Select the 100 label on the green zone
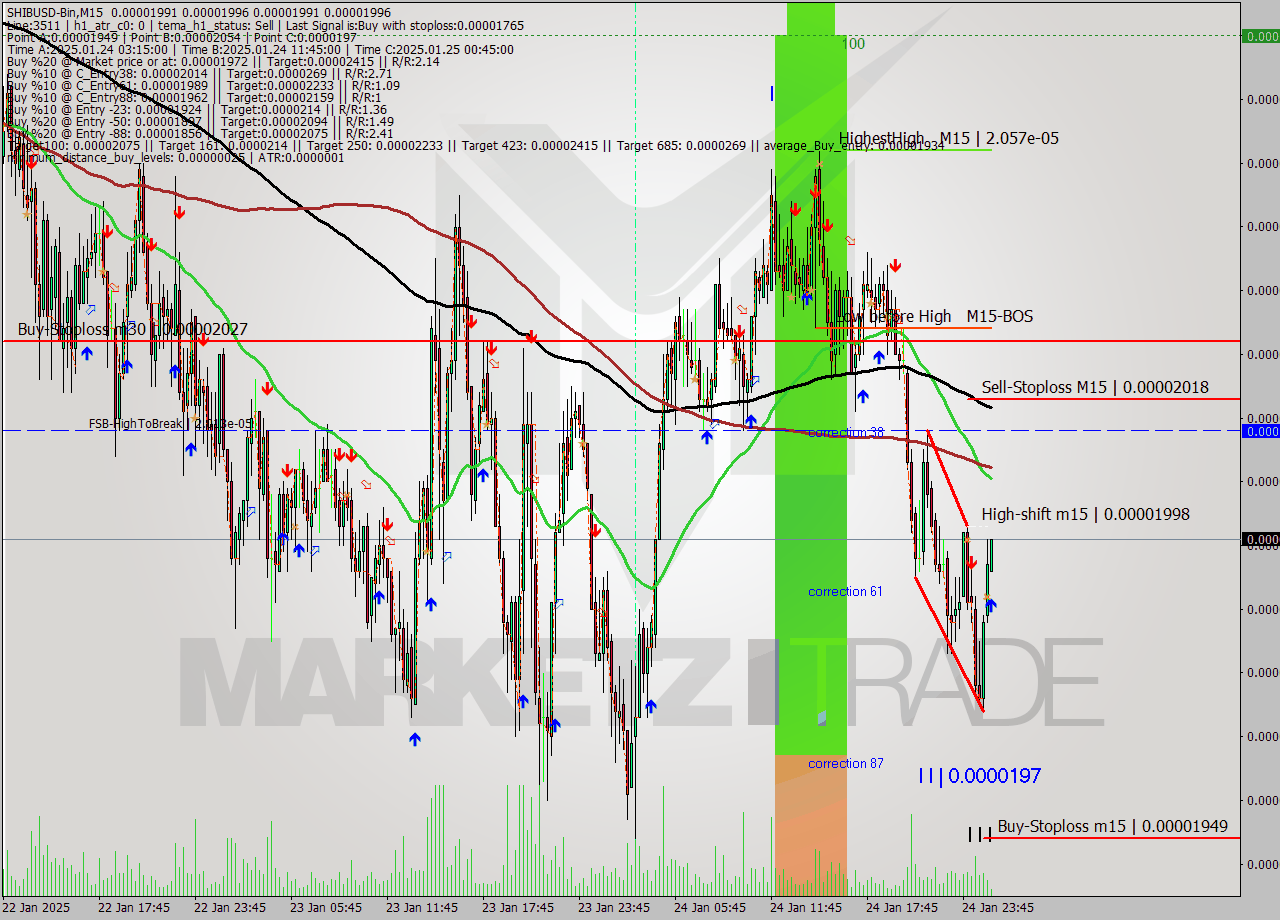Screen dimensions: 1280x920 pos(852,44)
